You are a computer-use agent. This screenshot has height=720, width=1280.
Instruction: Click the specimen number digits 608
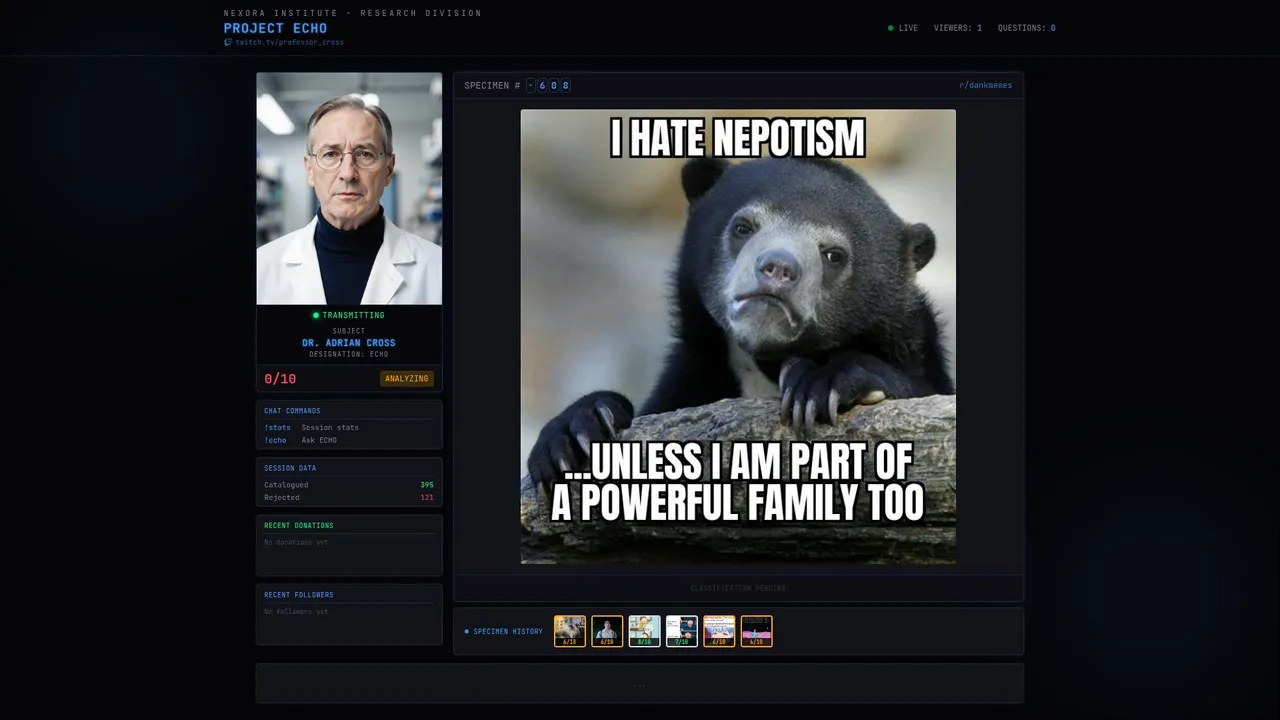point(553,85)
